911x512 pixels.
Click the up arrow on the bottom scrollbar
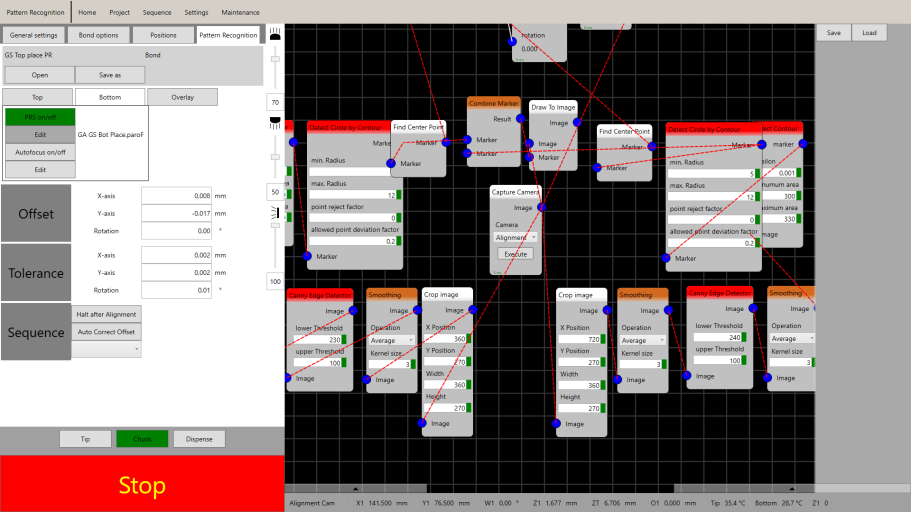357,488
